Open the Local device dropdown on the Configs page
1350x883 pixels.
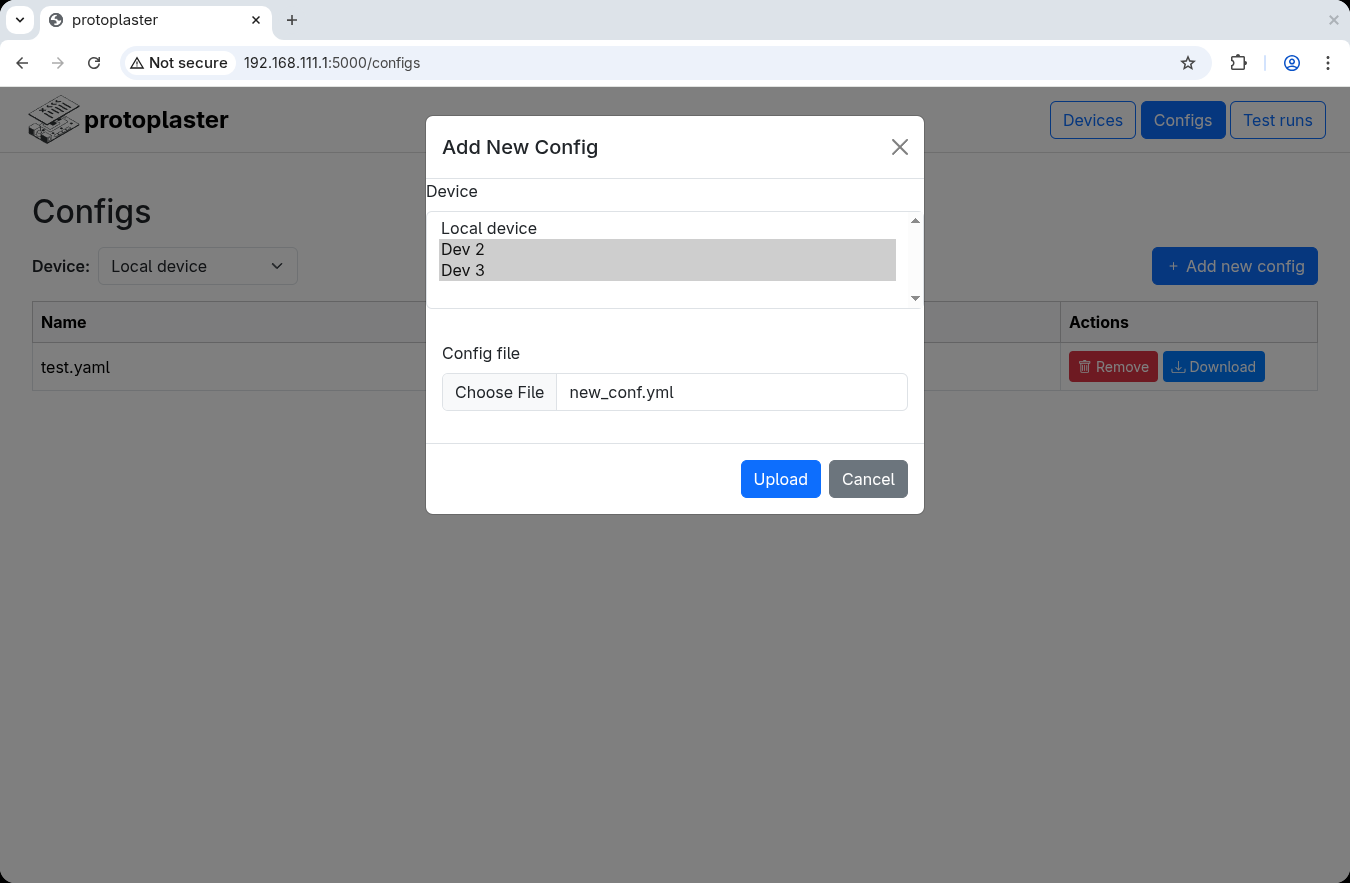coord(197,266)
